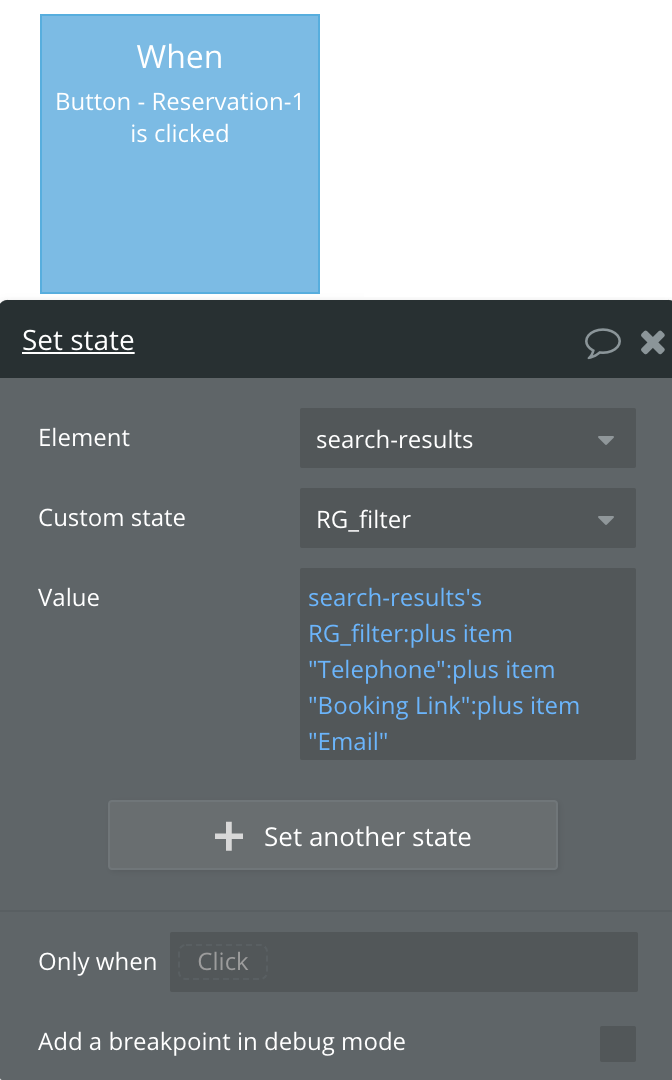
Task: Click the plus icon beside Set another state
Action: [x=229, y=836]
